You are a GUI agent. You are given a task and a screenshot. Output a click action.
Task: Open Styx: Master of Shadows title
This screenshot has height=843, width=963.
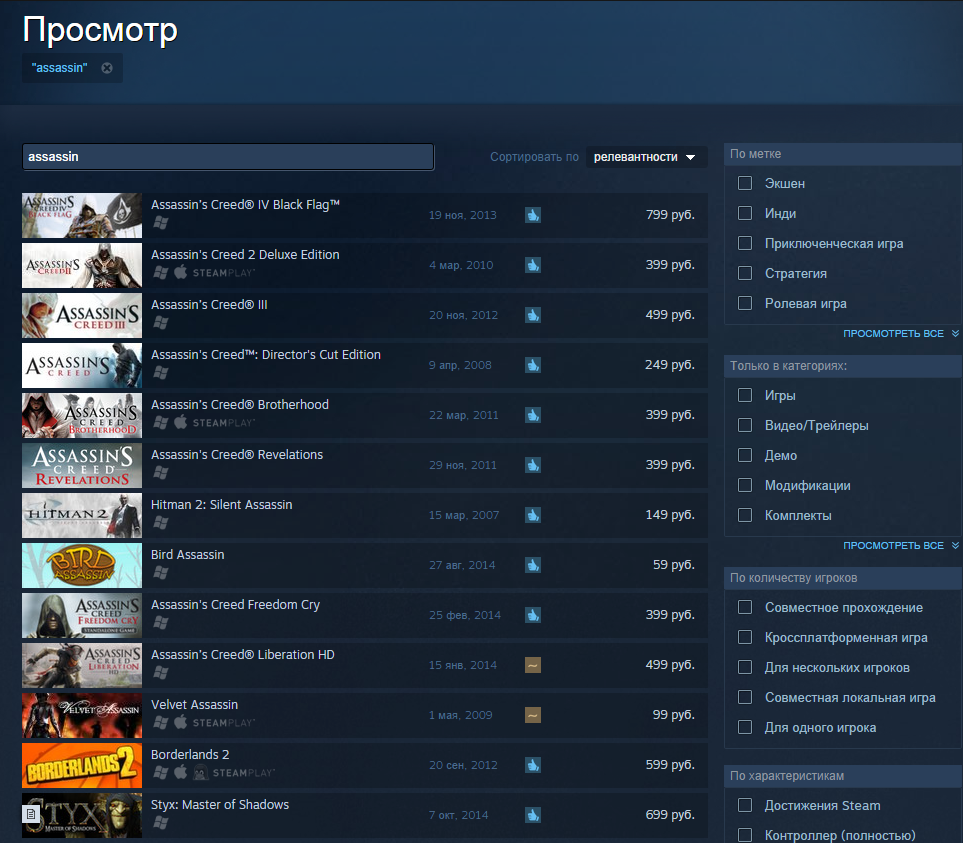[220, 805]
